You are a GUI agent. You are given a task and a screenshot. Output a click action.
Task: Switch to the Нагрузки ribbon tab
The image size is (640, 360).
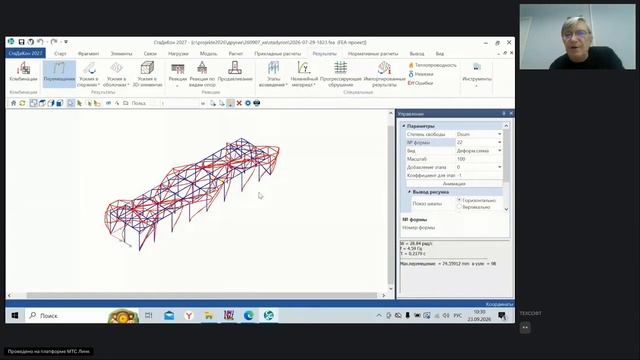coord(178,53)
